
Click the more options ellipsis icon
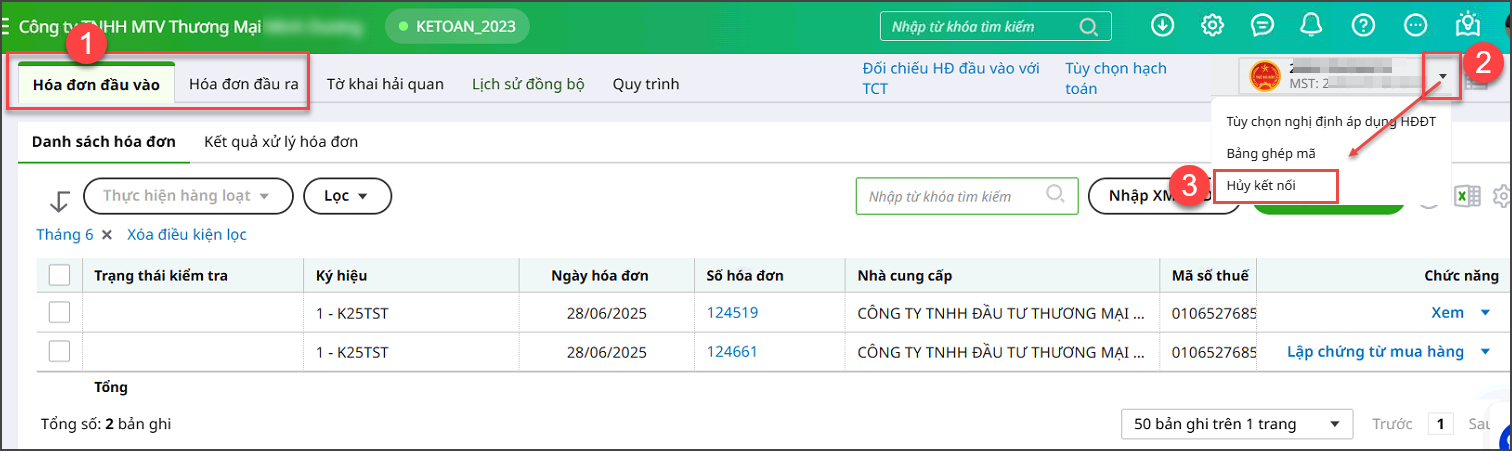1415,26
